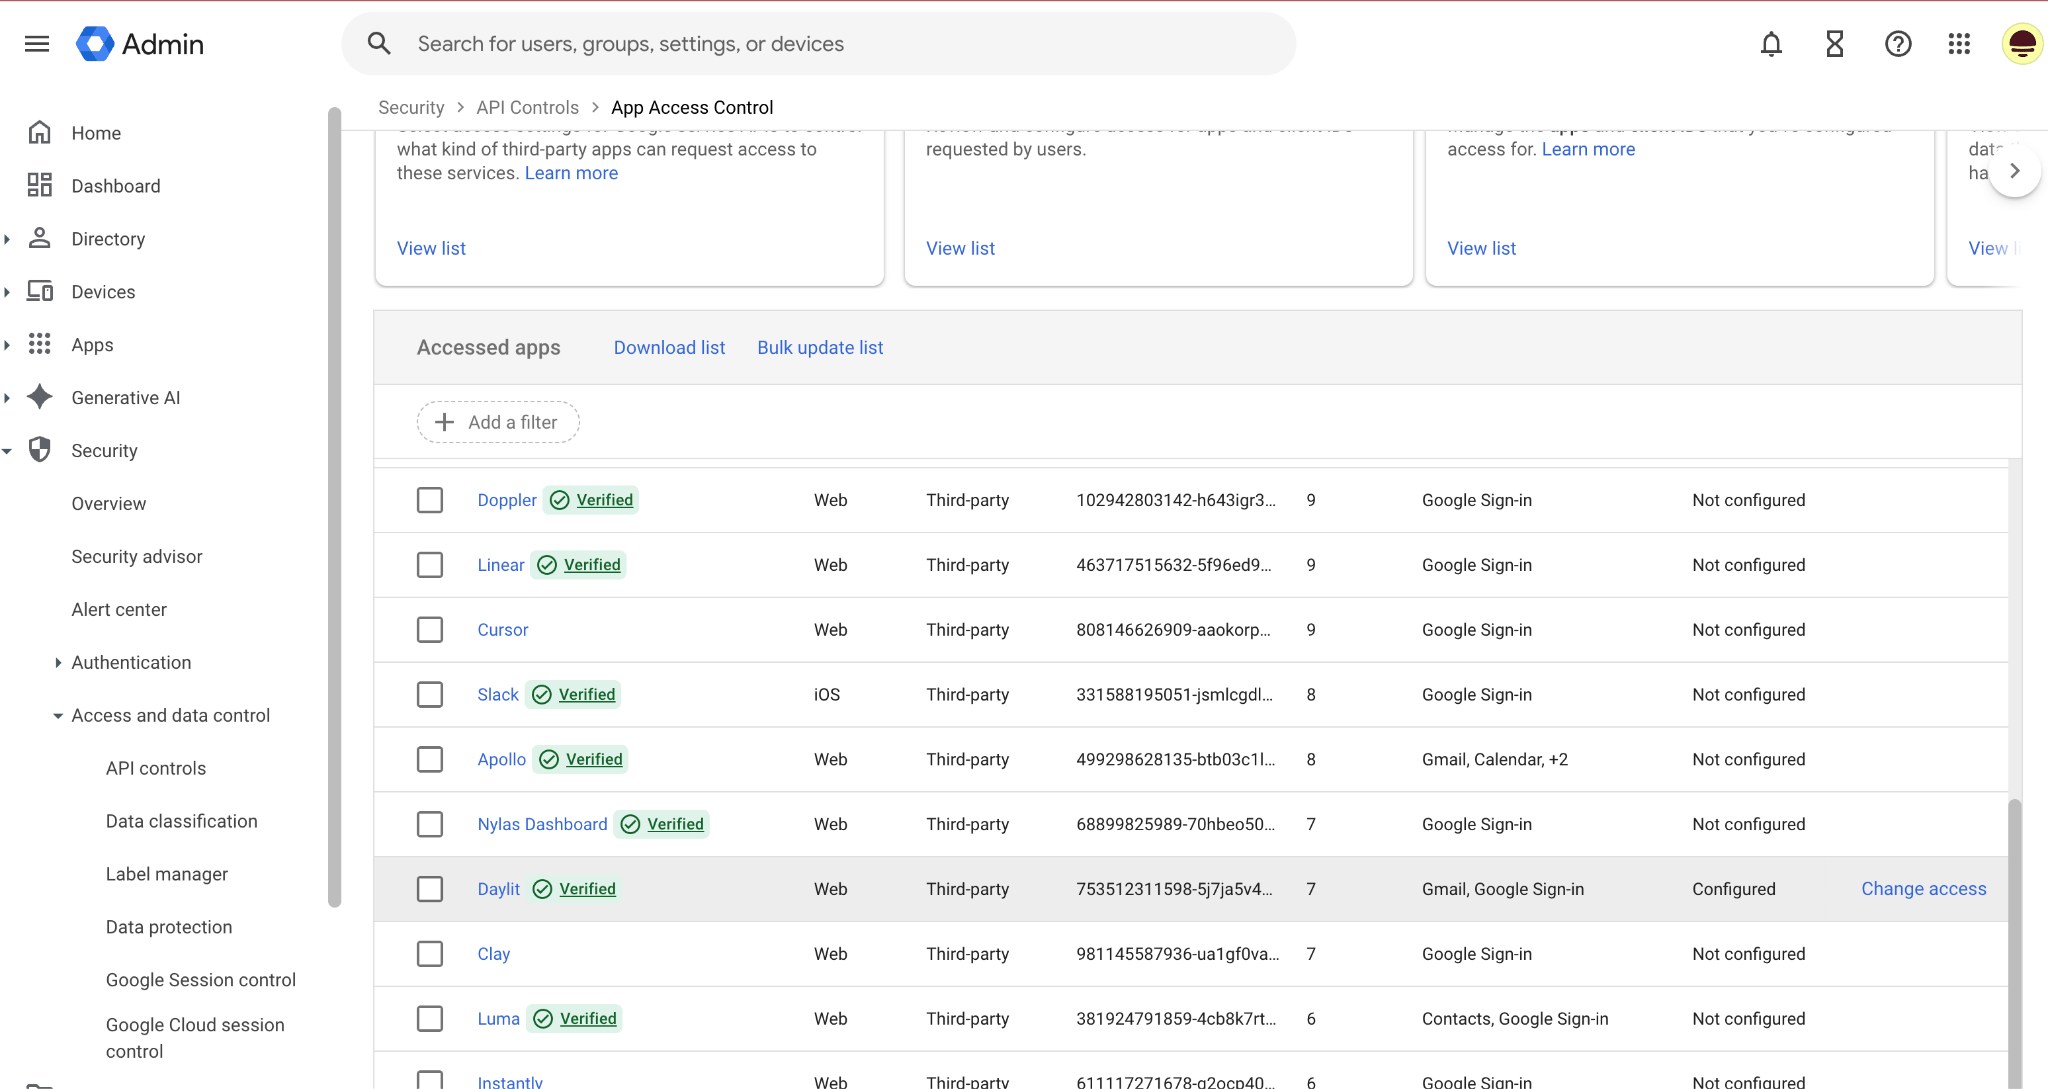Check the Daylit row checkbox
The image size is (2048, 1089).
coord(430,889)
